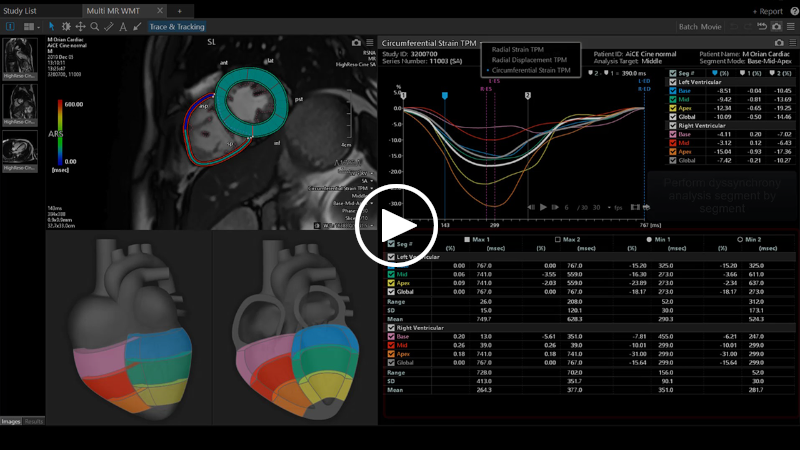Image resolution: width=800 pixels, height=450 pixels.
Task: Choose Circumferential Strain TPM from the menu
Action: (531, 70)
